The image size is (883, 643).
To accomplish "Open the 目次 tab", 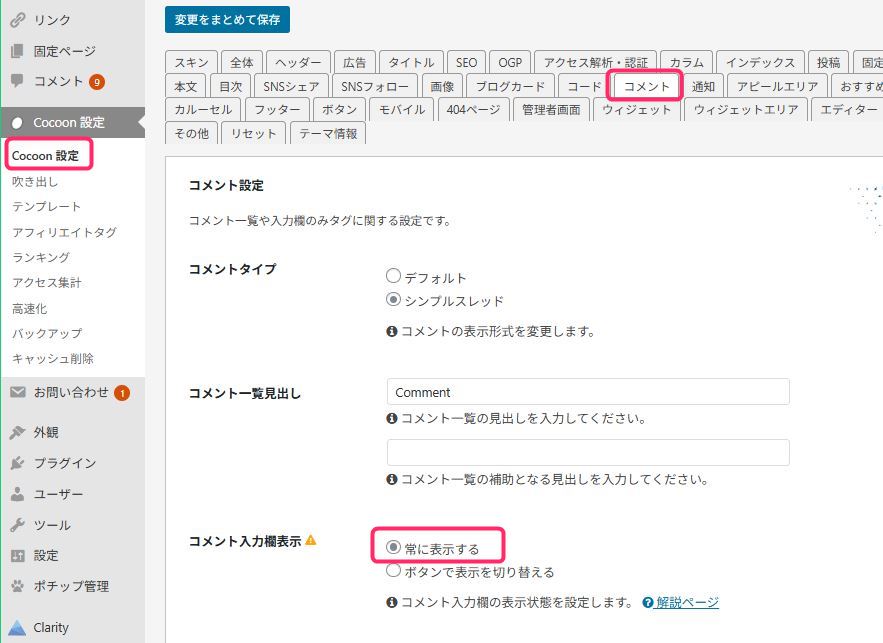I will tap(230, 86).
